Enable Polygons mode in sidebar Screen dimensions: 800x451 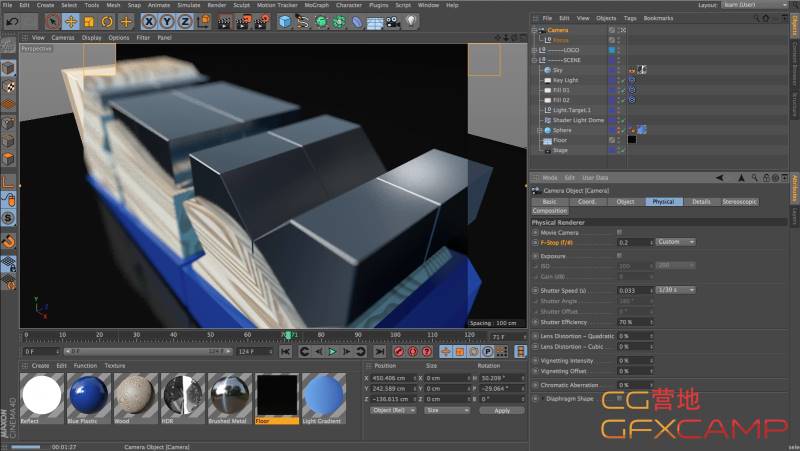[x=8, y=159]
